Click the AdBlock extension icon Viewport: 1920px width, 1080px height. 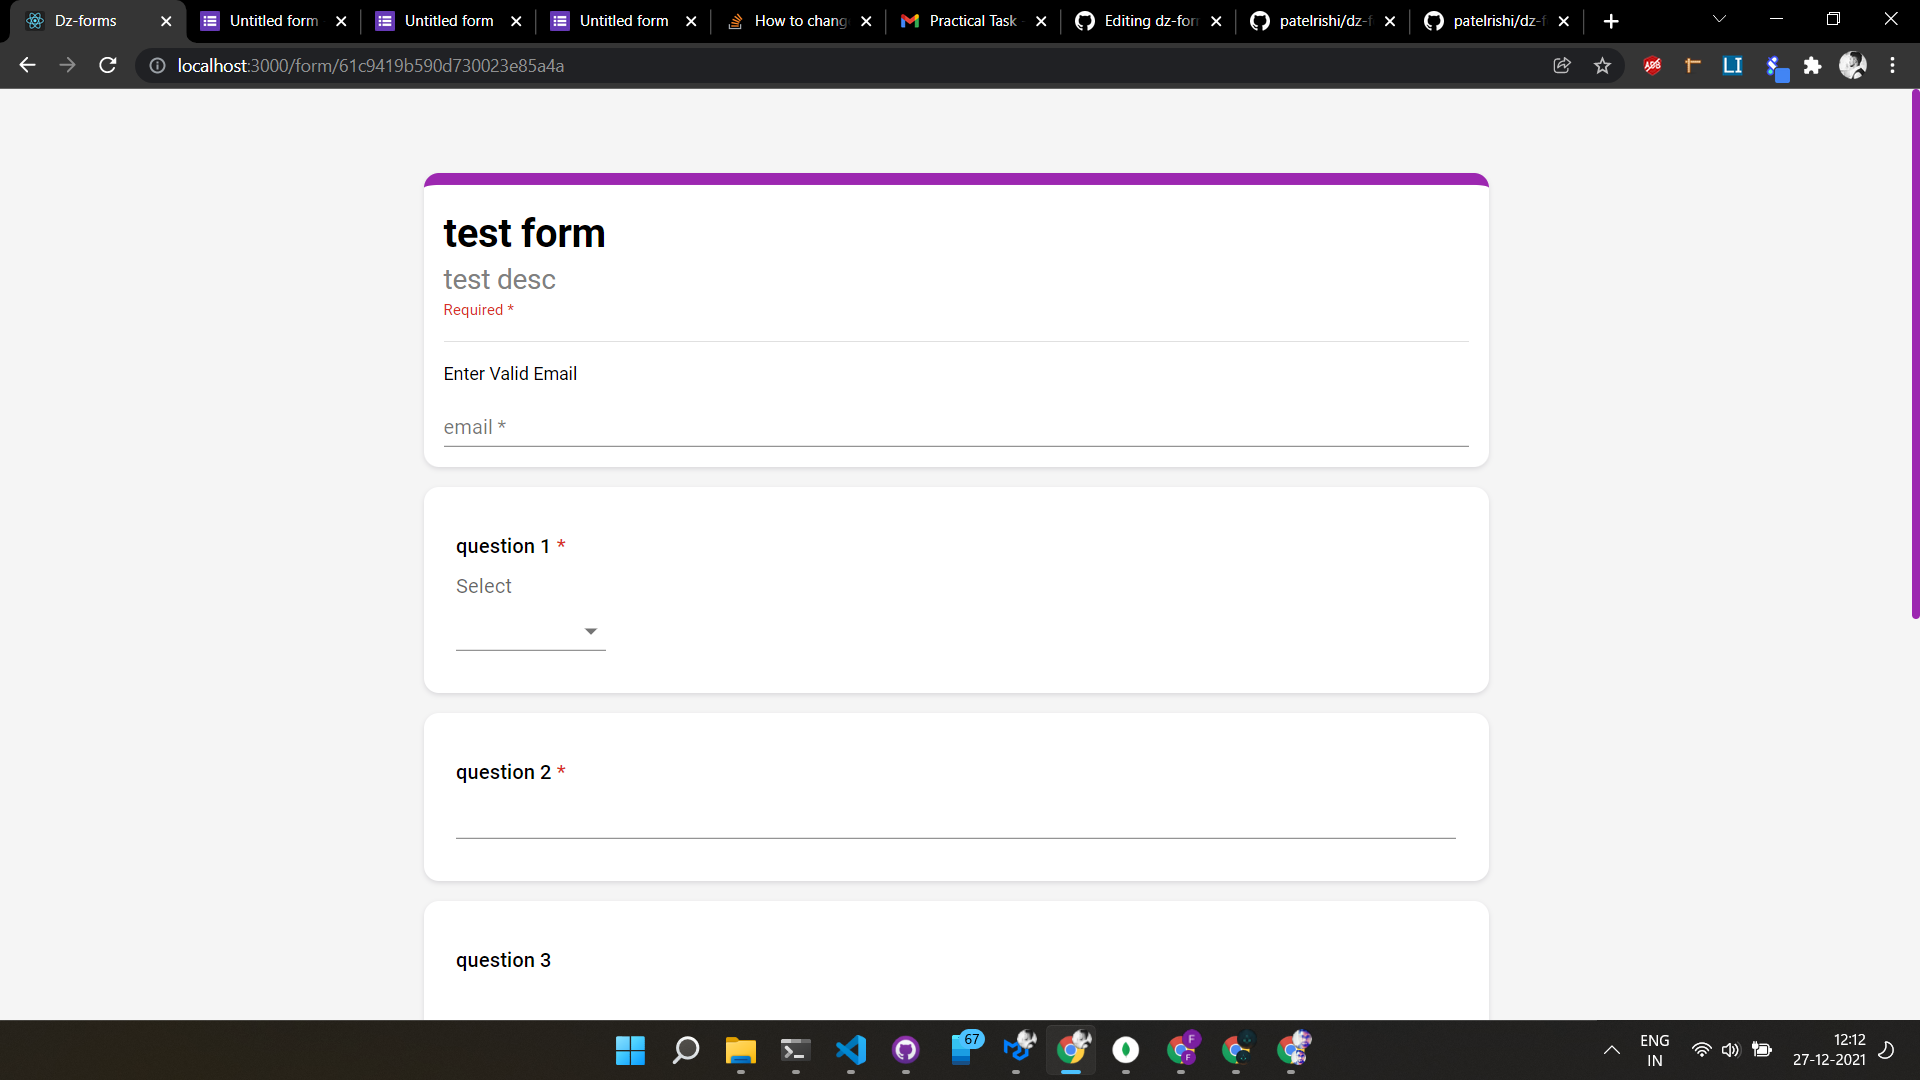point(1652,65)
